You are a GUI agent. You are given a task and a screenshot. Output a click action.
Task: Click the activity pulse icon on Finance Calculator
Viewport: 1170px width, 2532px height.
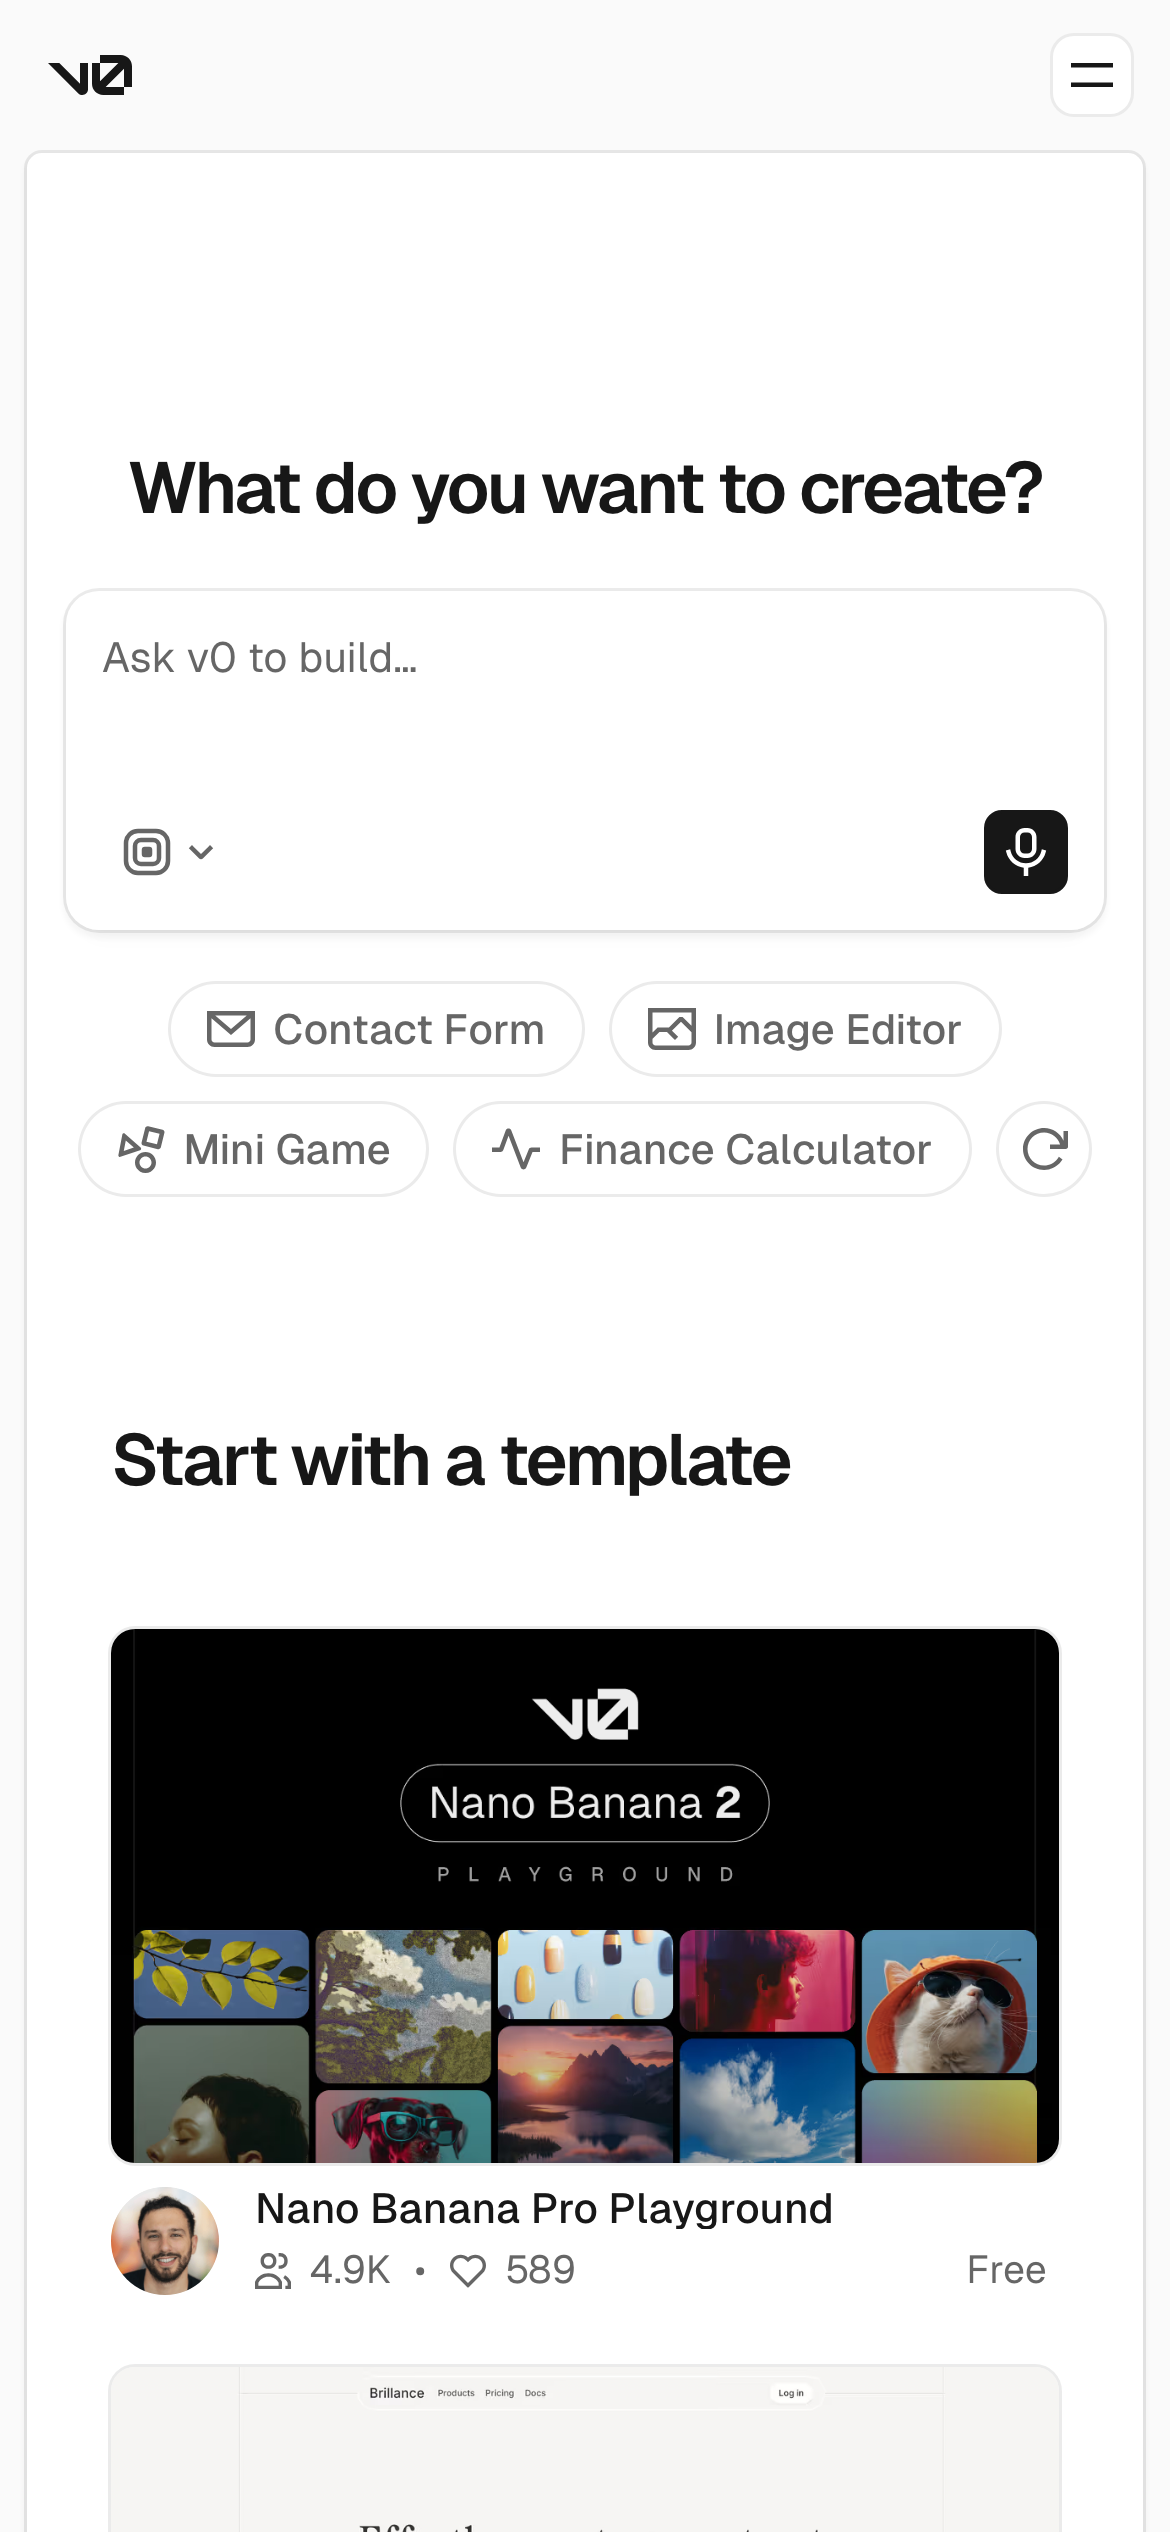516,1149
